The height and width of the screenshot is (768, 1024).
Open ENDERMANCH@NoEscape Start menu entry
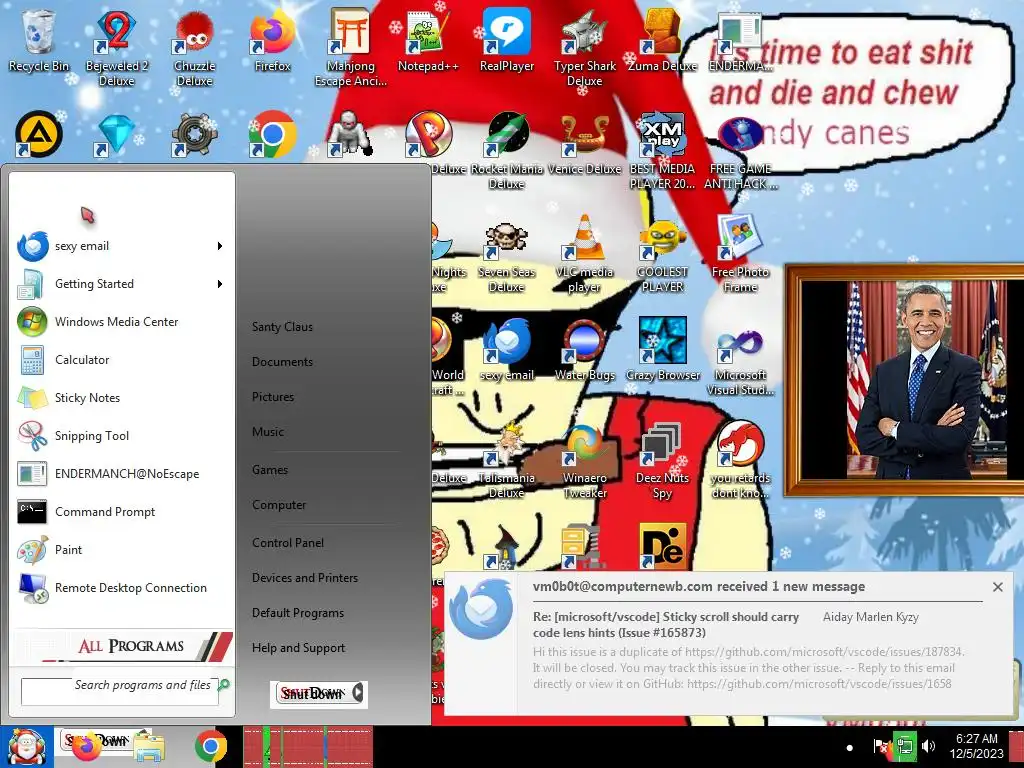click(121, 473)
